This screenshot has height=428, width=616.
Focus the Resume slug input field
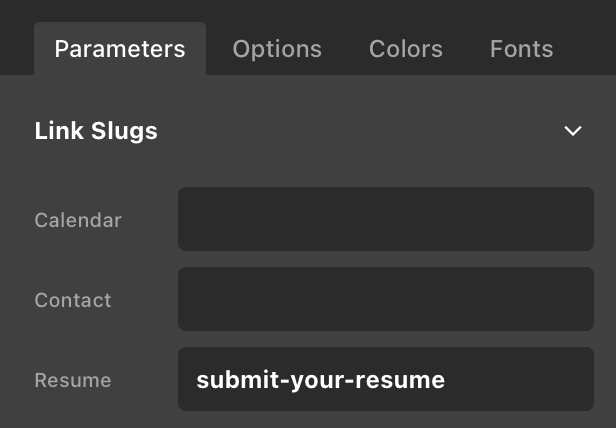385,379
